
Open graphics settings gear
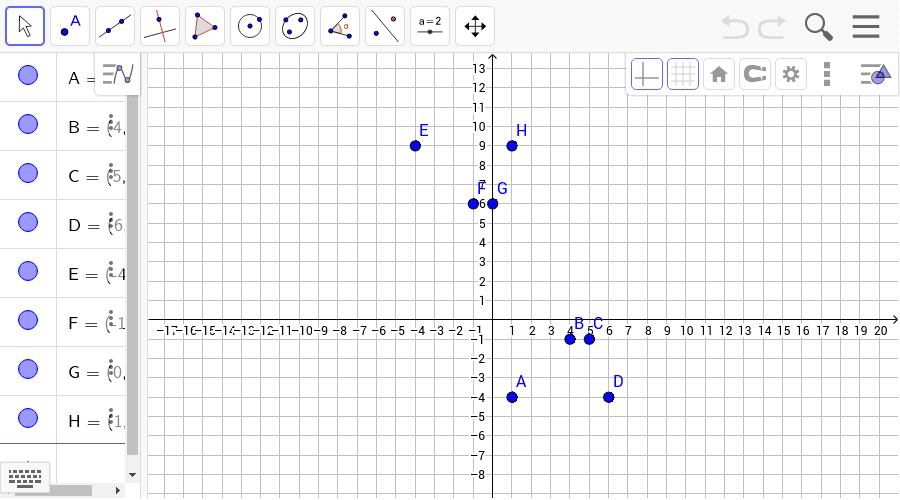point(791,74)
